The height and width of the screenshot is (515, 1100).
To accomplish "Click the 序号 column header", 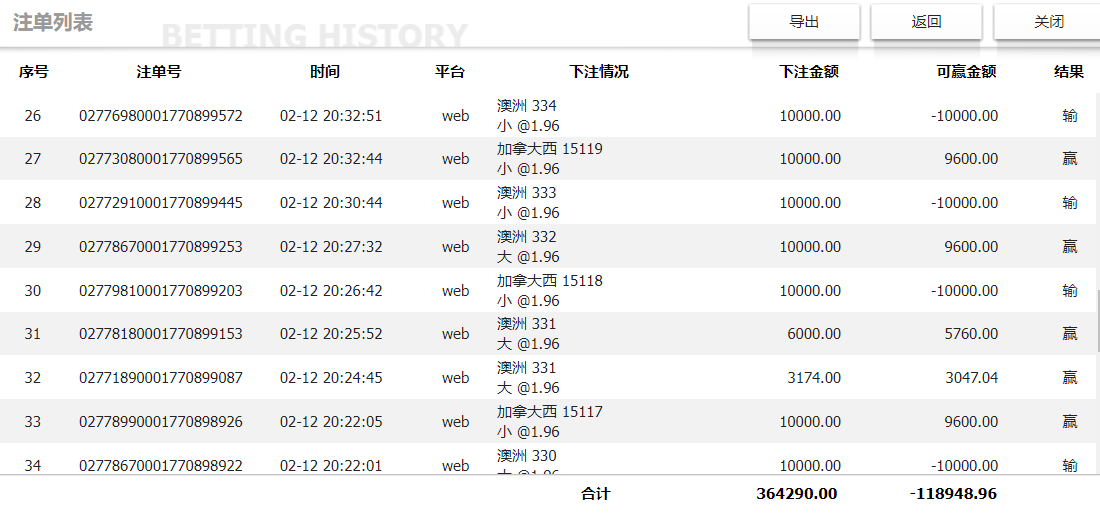I will click(x=33, y=72).
